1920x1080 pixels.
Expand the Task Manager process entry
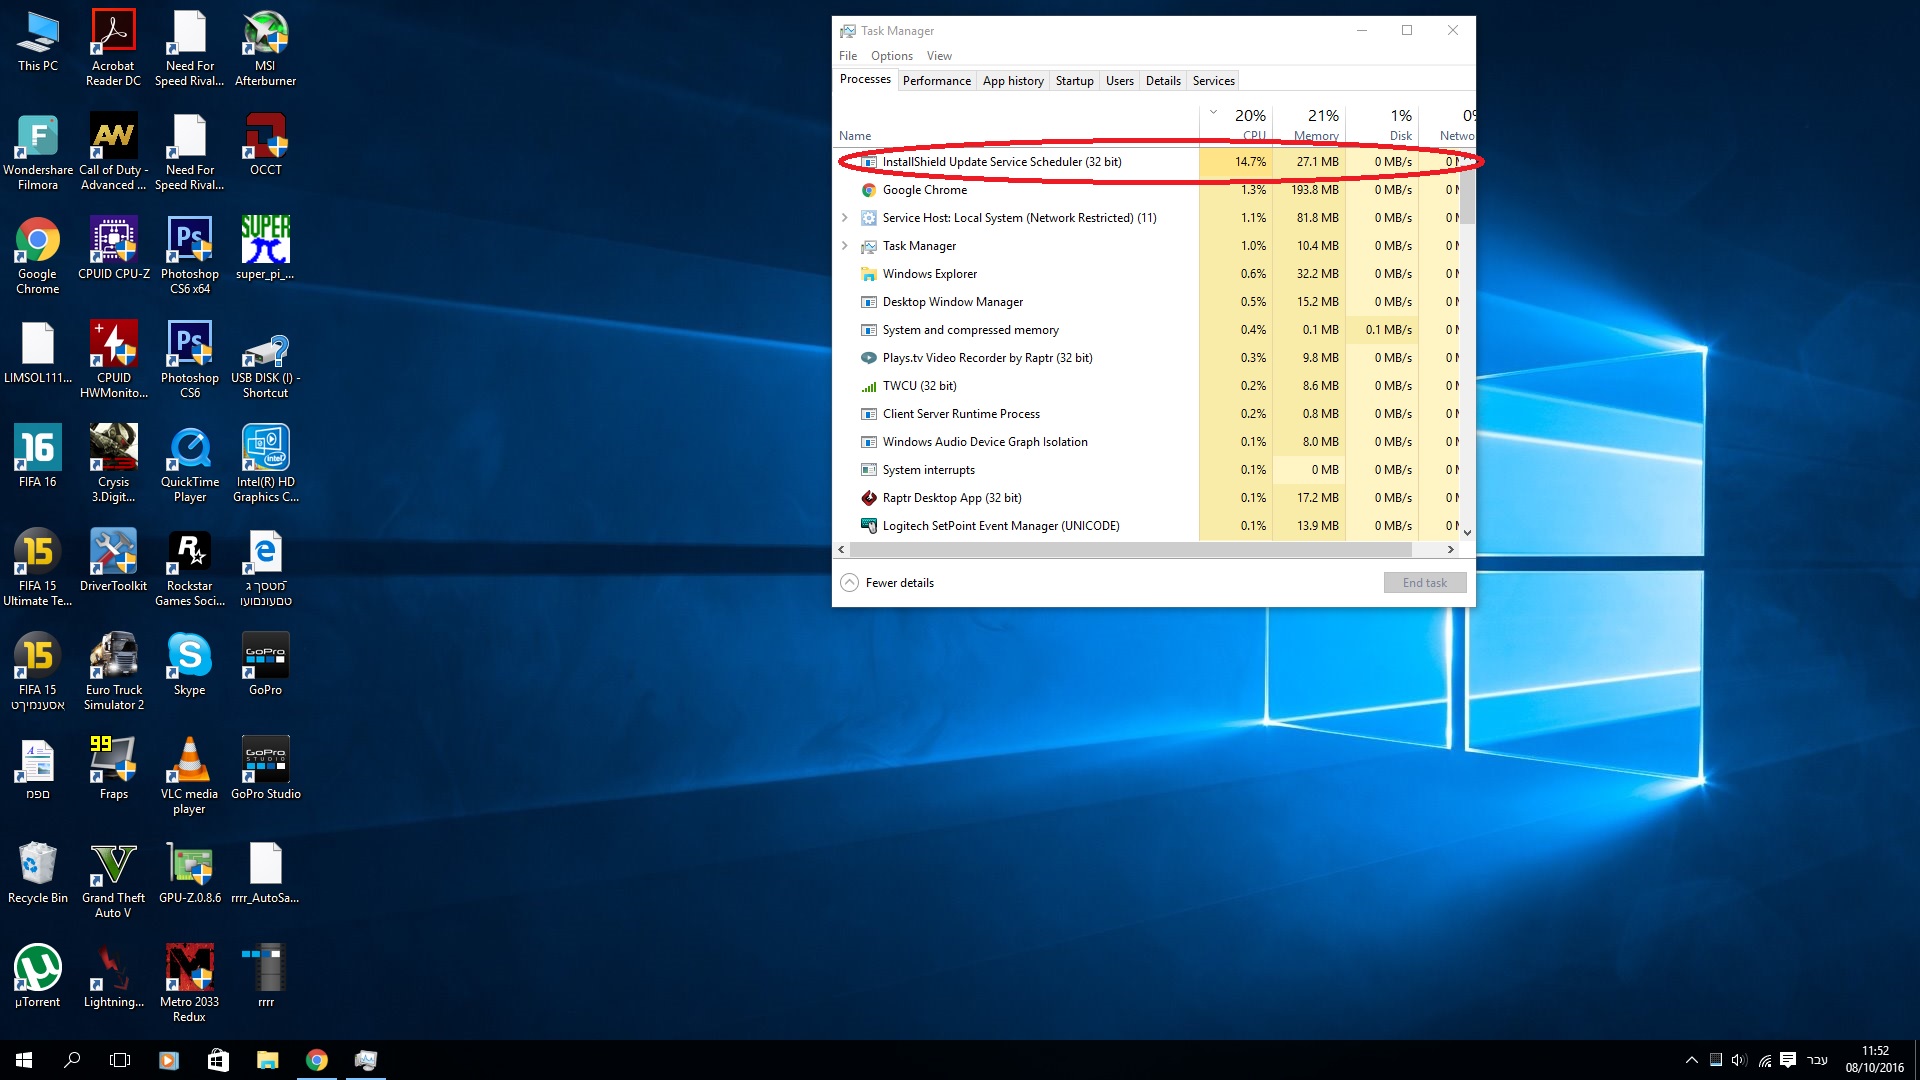(845, 246)
